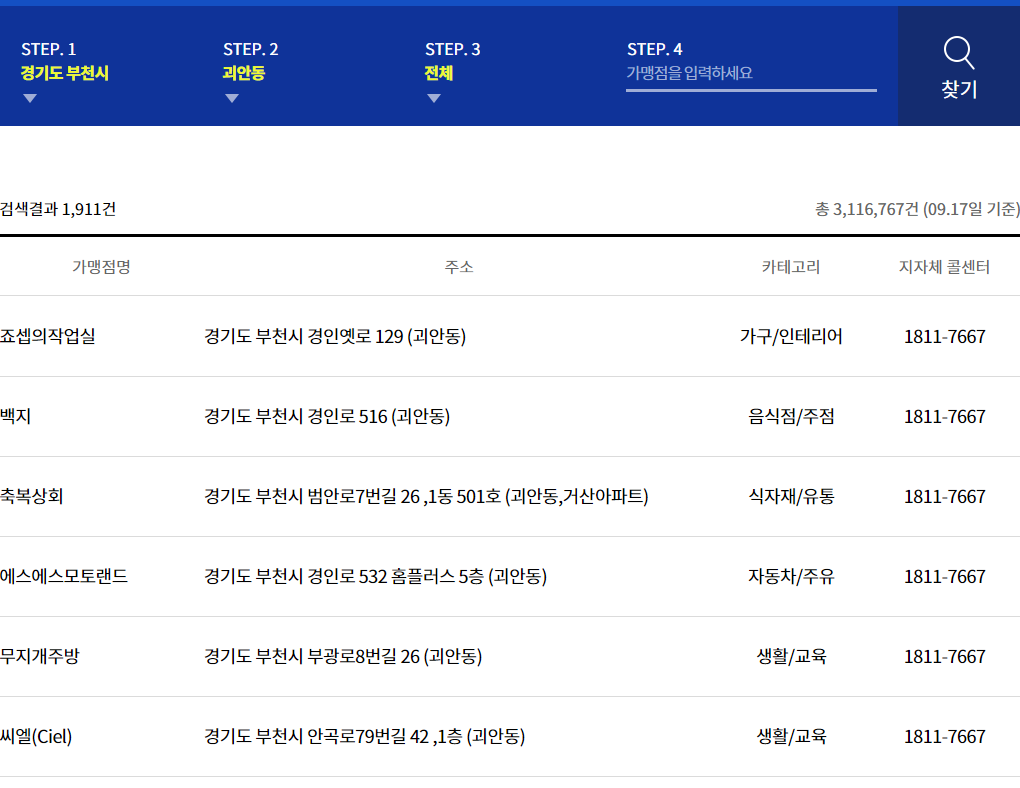Expand the arrow below 전체
Viewport: 1020px width, 788px height.
(434, 98)
